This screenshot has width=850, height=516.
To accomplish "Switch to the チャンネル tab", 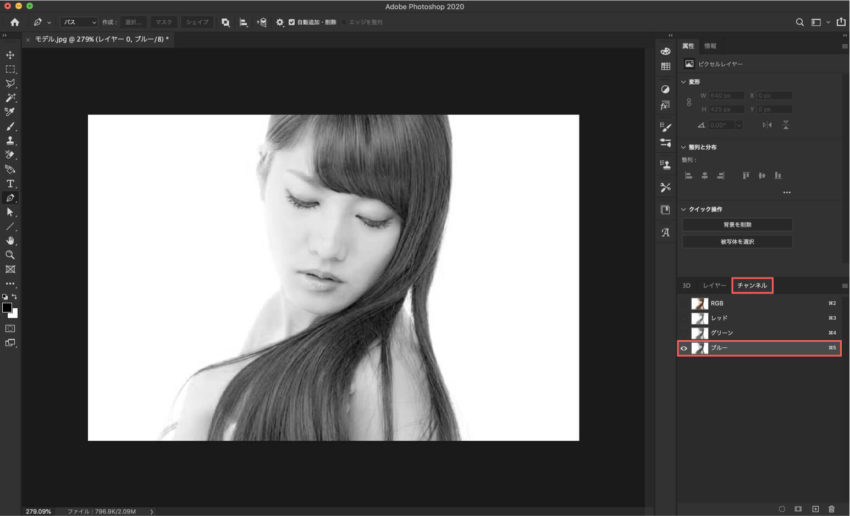I will coord(752,285).
